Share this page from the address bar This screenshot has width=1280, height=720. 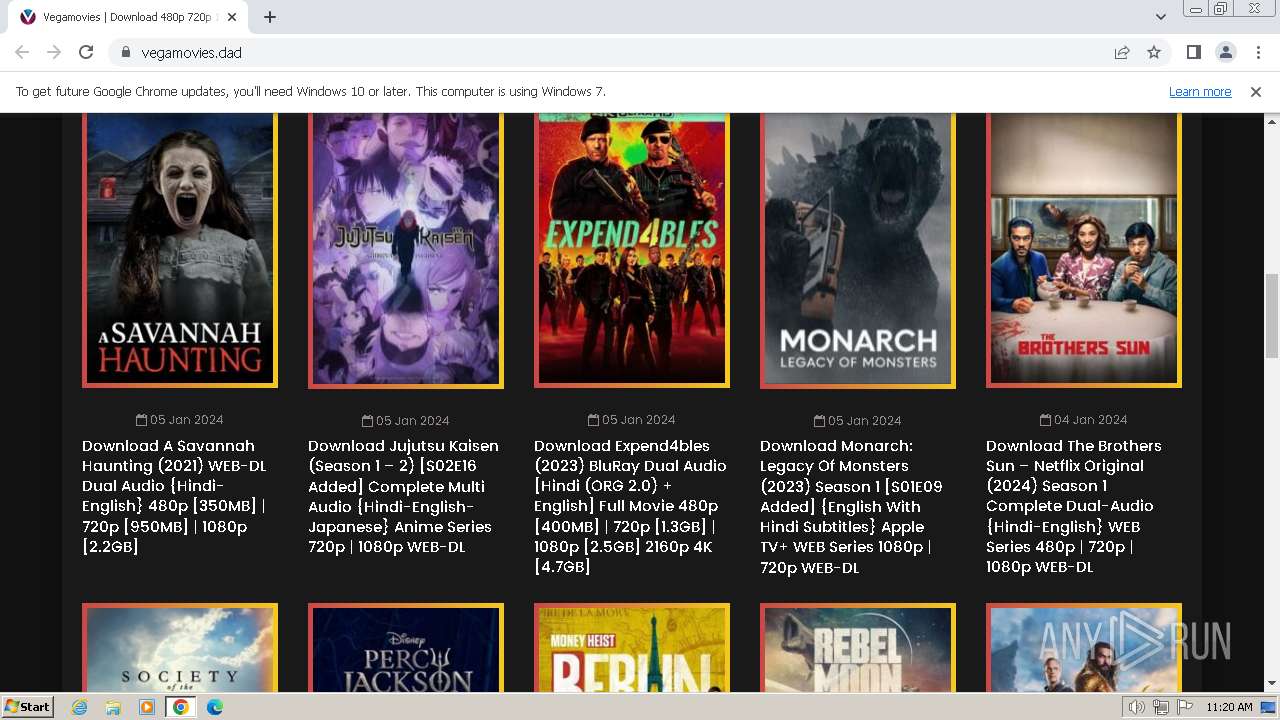[x=1122, y=53]
